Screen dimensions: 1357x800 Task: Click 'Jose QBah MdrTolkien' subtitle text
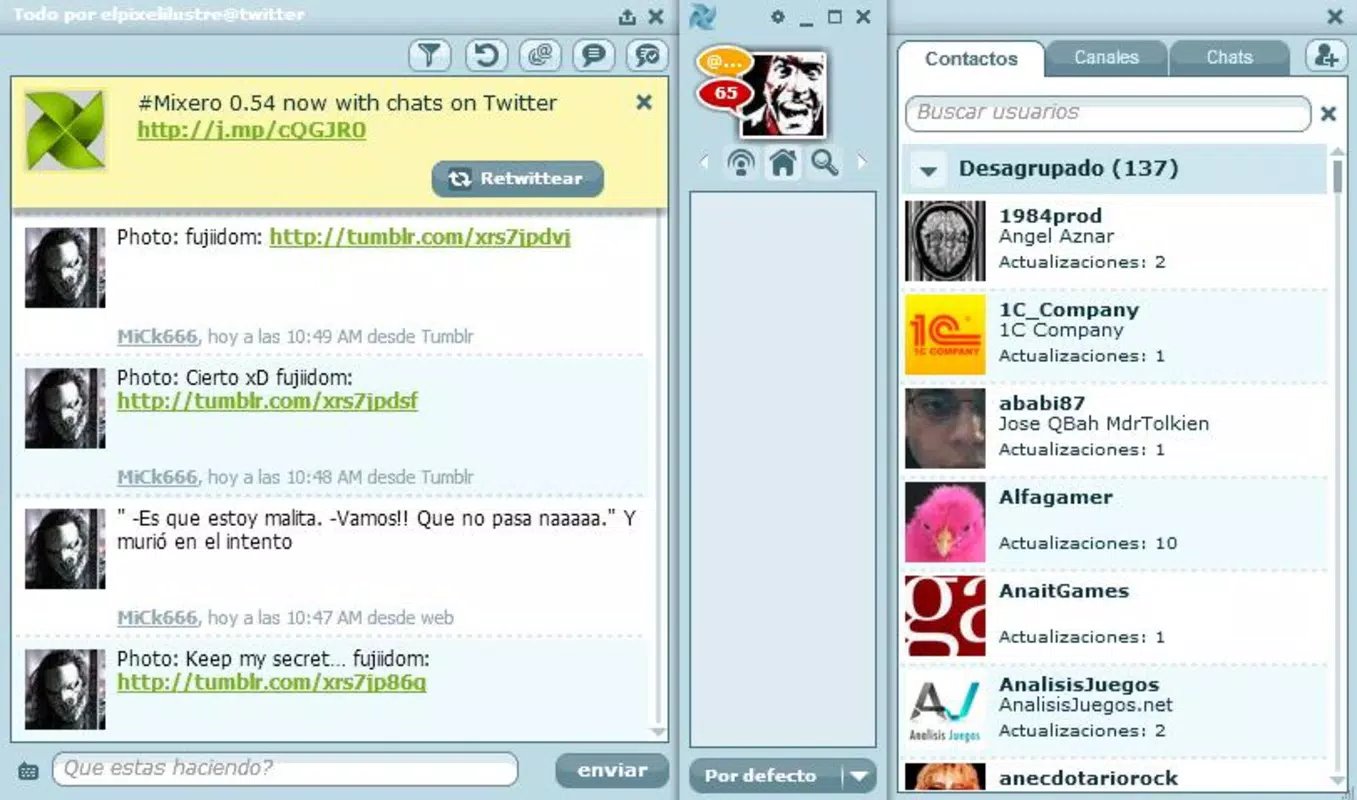pyautogui.click(x=1104, y=424)
